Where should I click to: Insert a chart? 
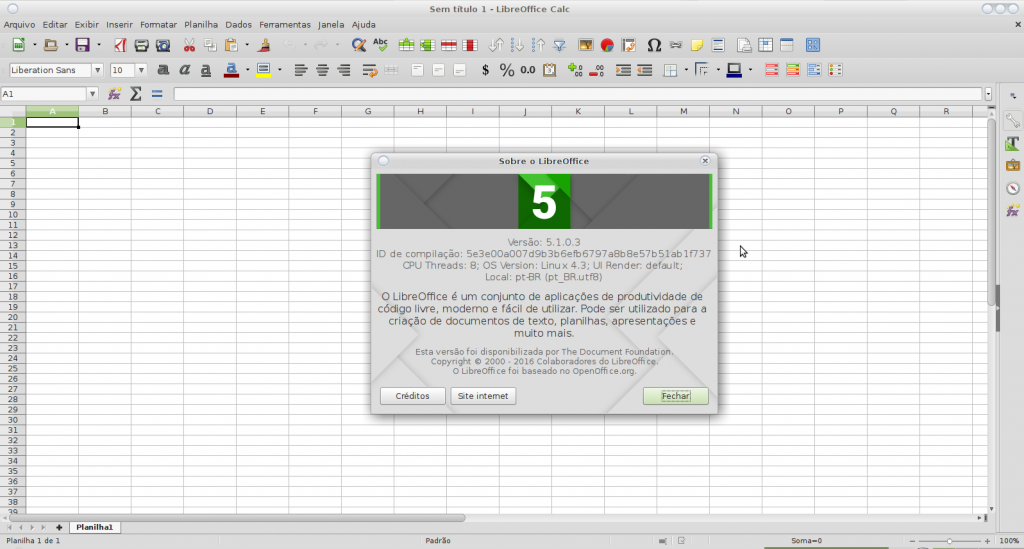tap(607, 45)
